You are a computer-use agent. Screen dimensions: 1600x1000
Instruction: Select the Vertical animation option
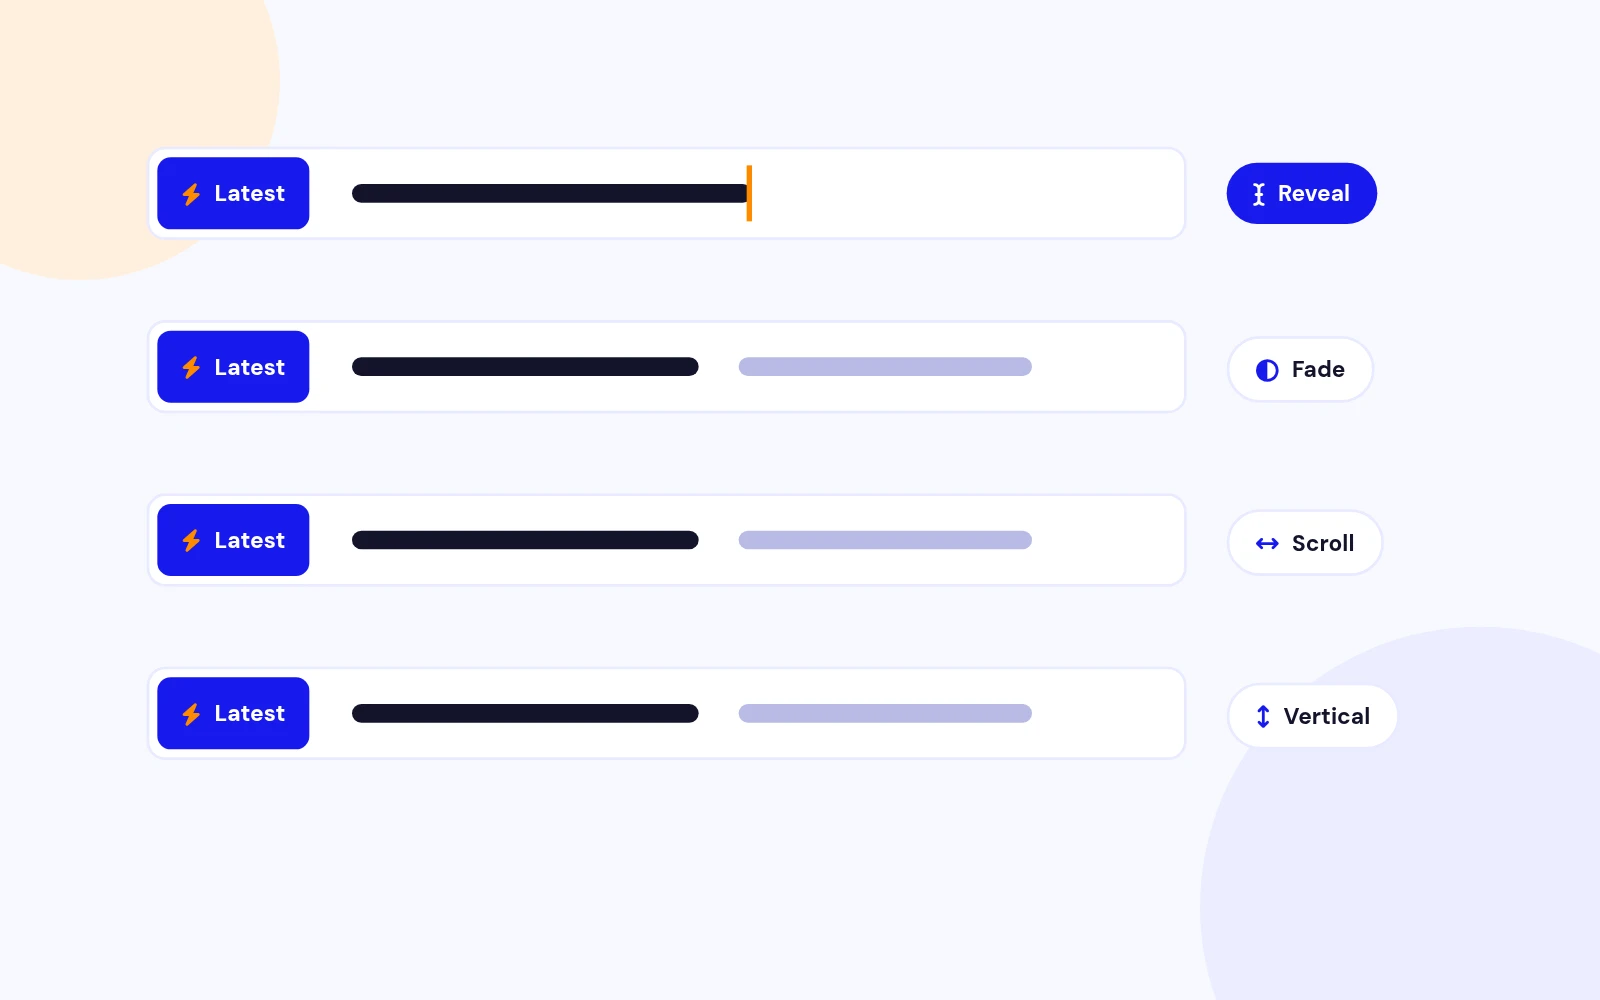tap(1312, 716)
